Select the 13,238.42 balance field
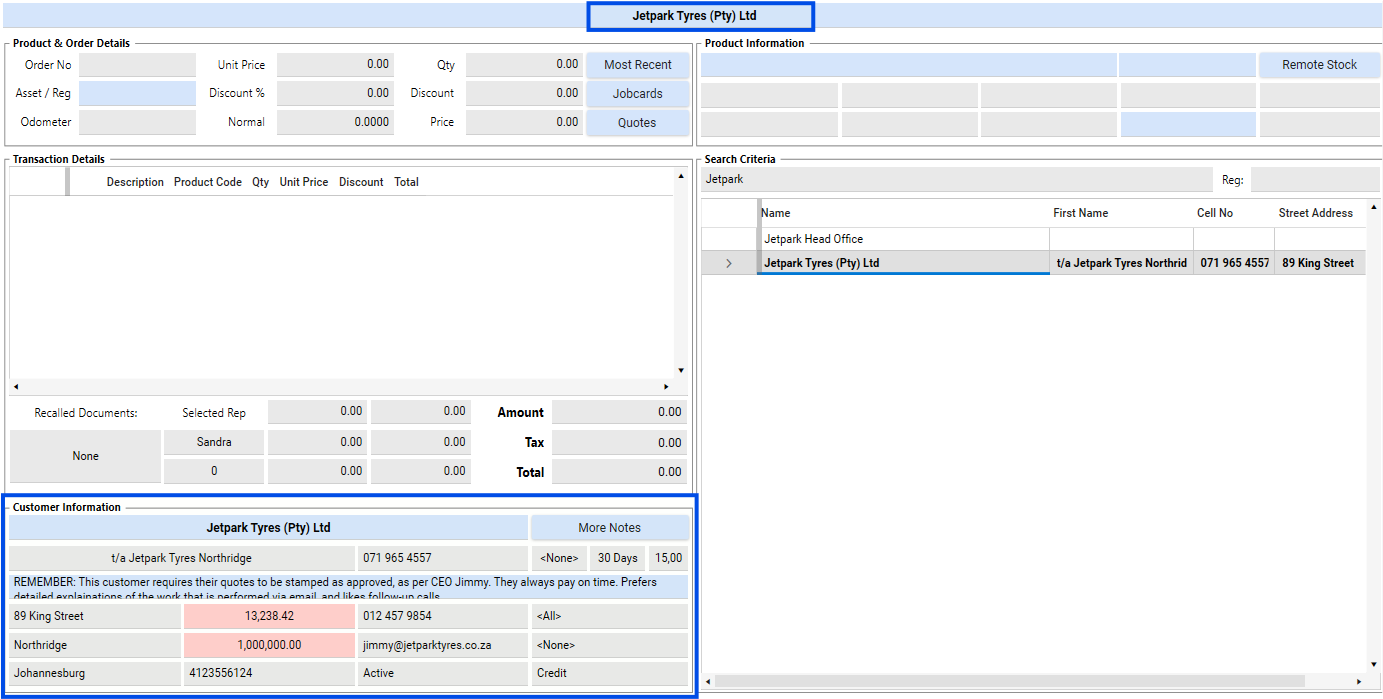Viewport: 1383px width, 699px height. [269, 616]
